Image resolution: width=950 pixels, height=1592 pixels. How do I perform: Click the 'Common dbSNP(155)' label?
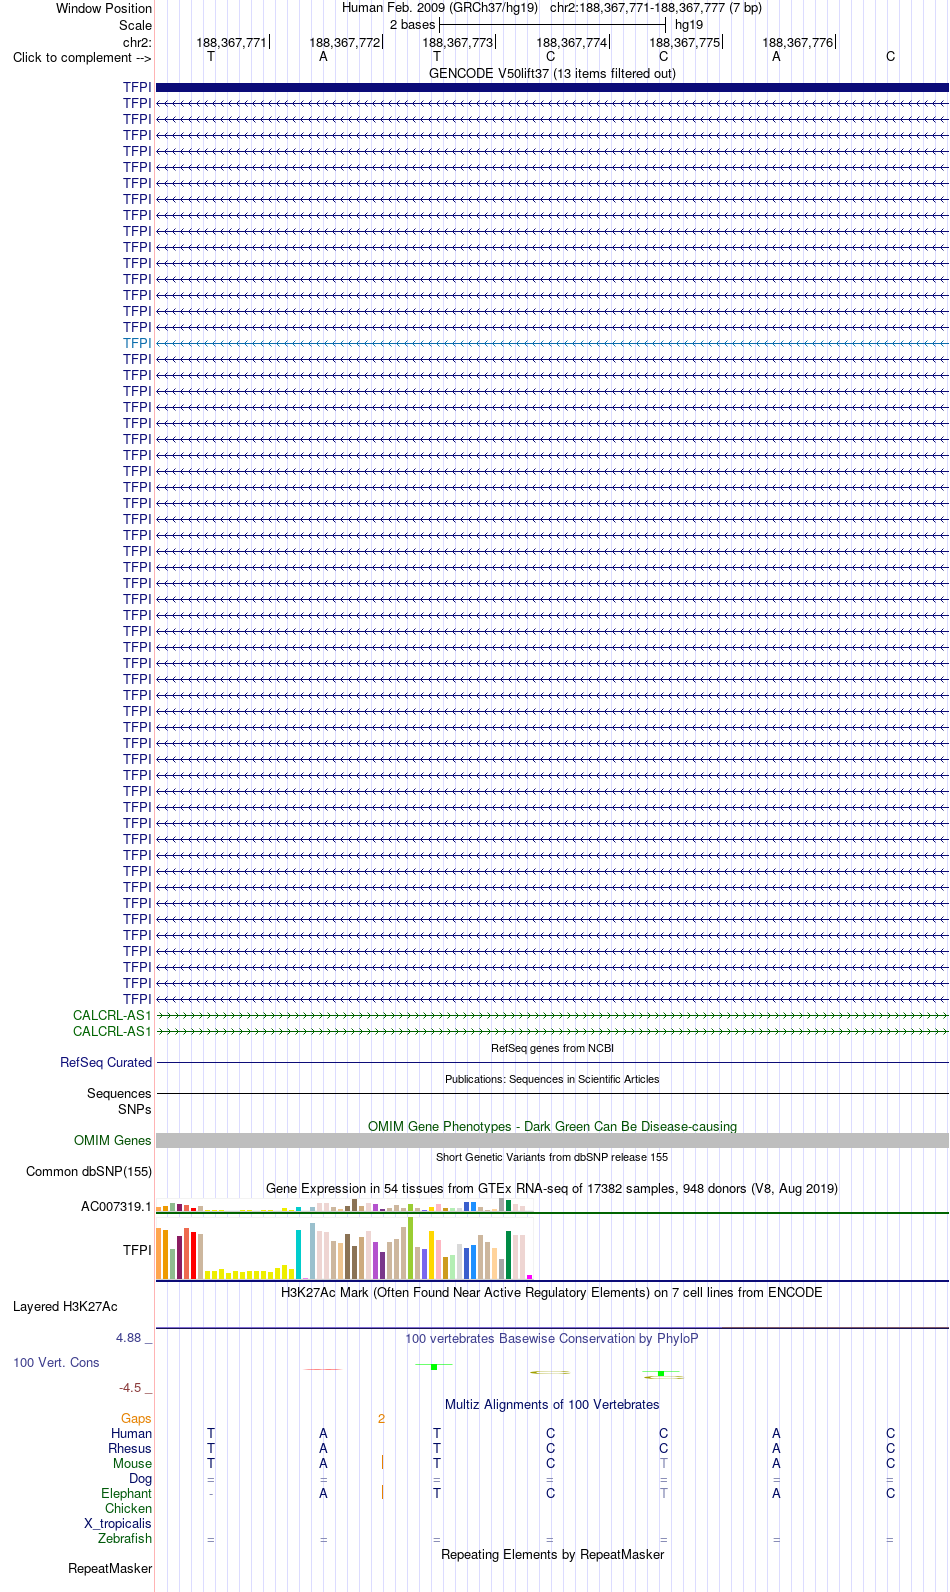tap(89, 1171)
